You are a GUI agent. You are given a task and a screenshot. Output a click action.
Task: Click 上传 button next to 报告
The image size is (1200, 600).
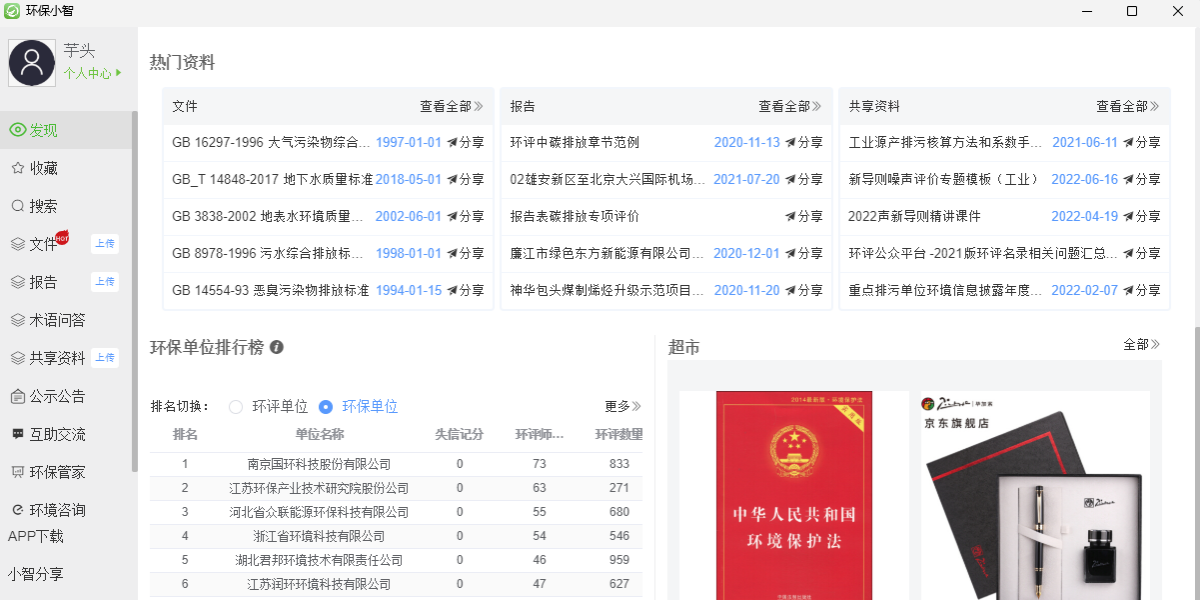pos(105,282)
